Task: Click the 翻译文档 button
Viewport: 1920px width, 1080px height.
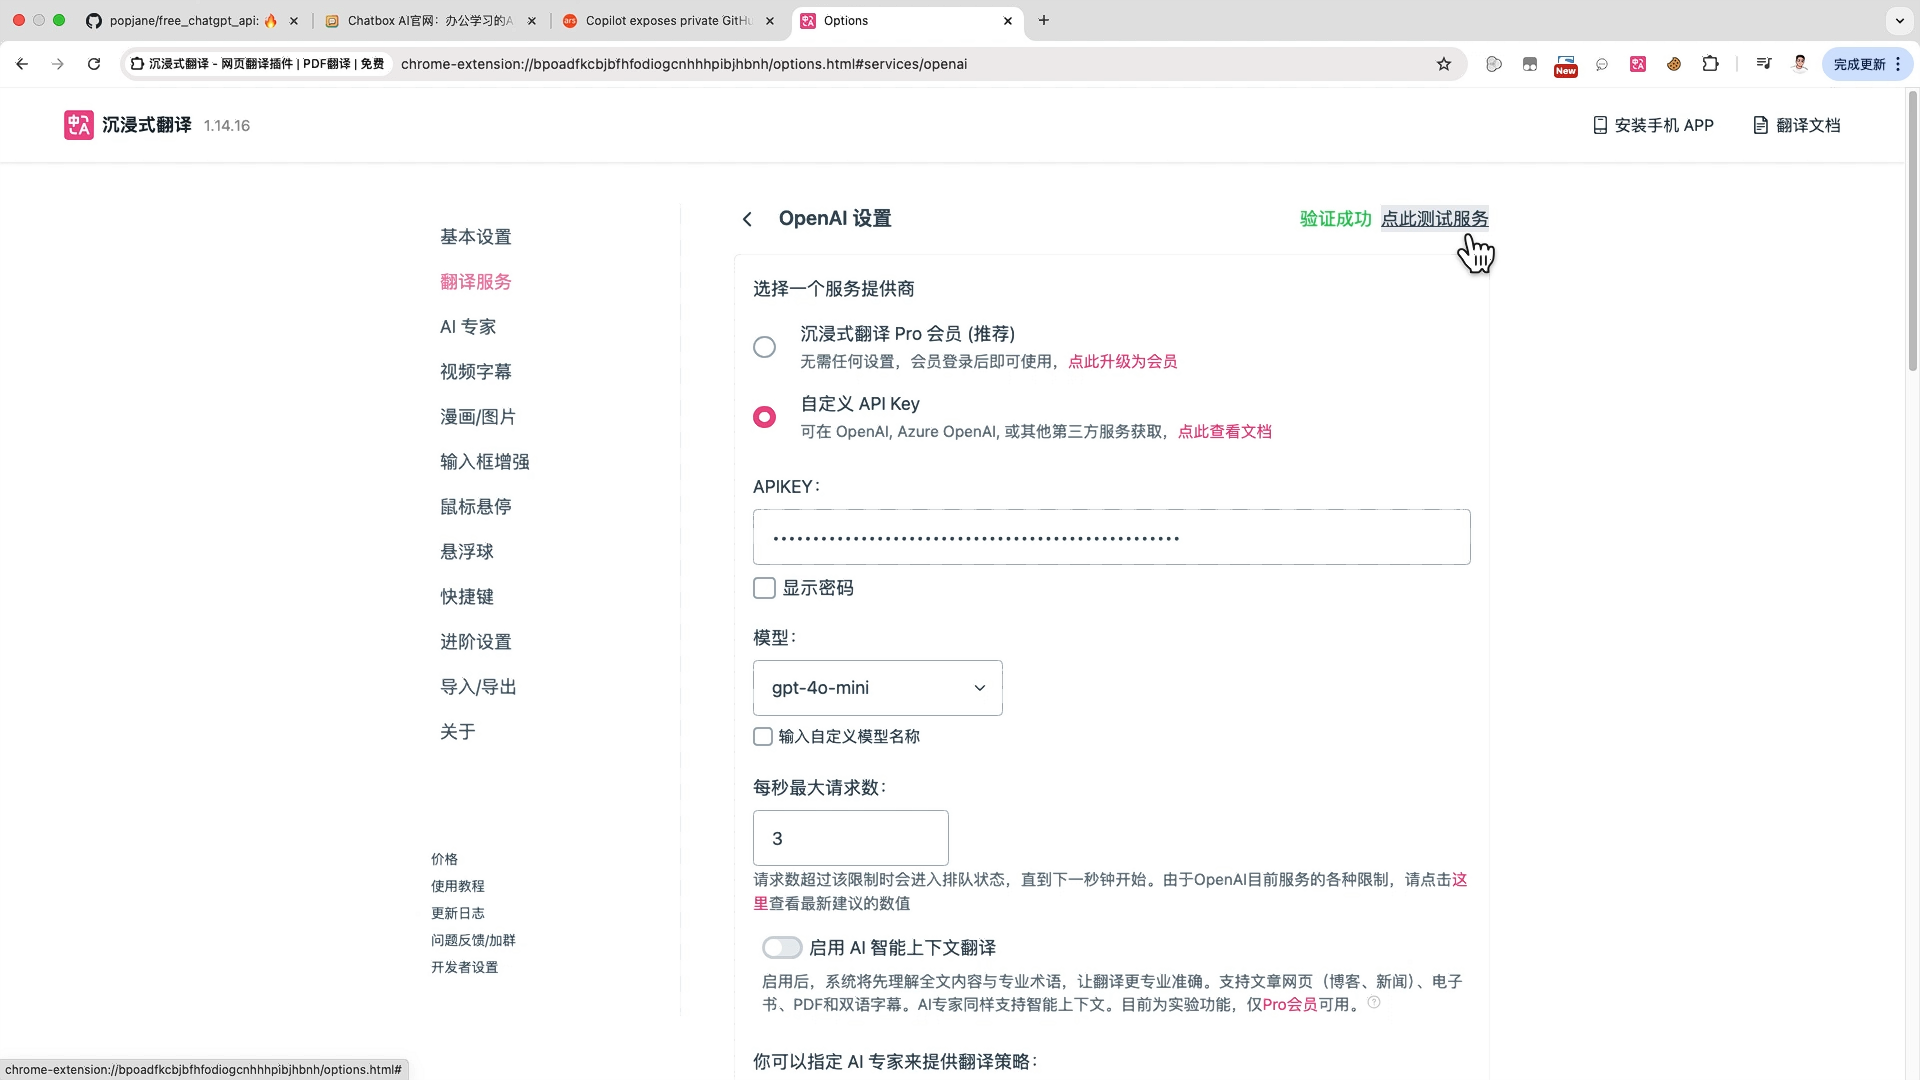Action: [1797, 125]
